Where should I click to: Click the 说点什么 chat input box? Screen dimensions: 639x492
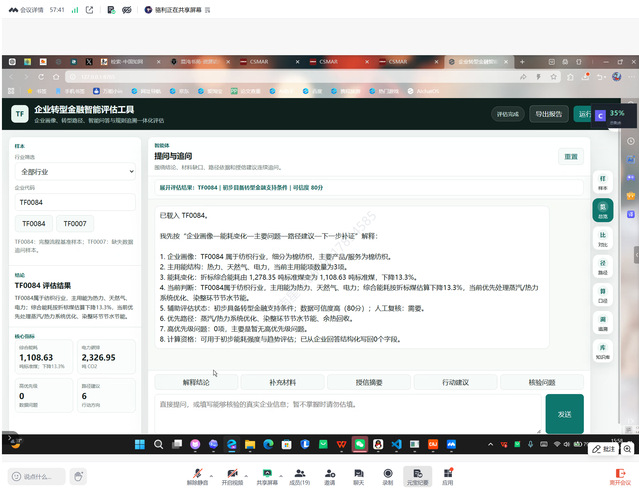click(x=37, y=476)
